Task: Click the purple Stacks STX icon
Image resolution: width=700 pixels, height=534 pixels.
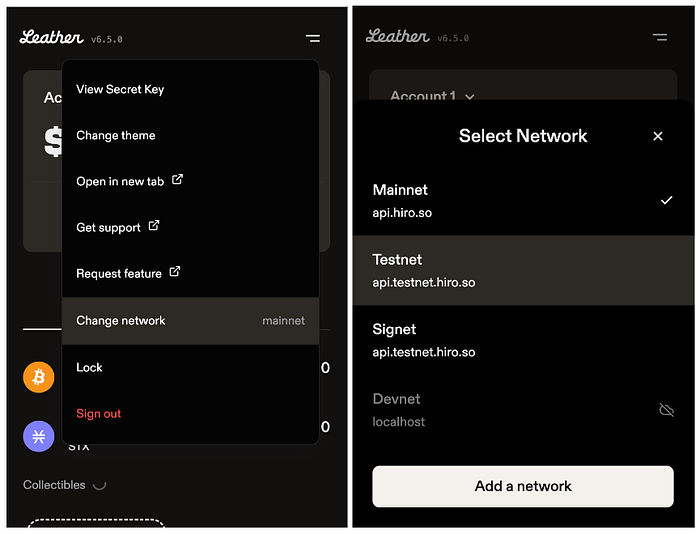Action: coord(39,436)
